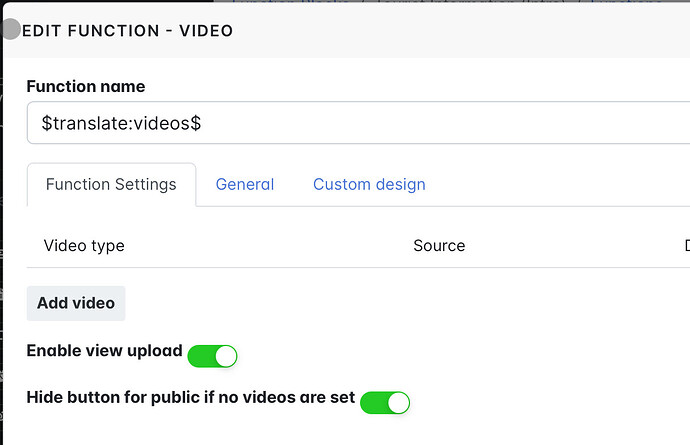
Task: Click the gray circle beside the dialog title
Action: point(10,30)
